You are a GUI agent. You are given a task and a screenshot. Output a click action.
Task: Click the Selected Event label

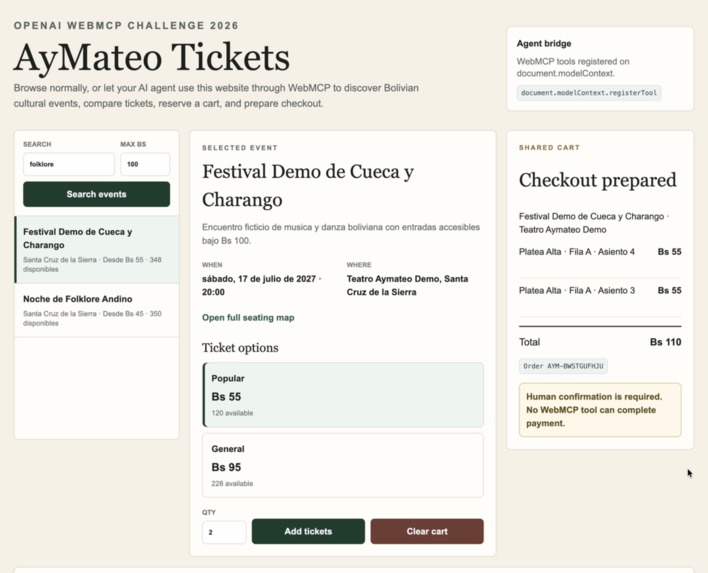coord(240,148)
